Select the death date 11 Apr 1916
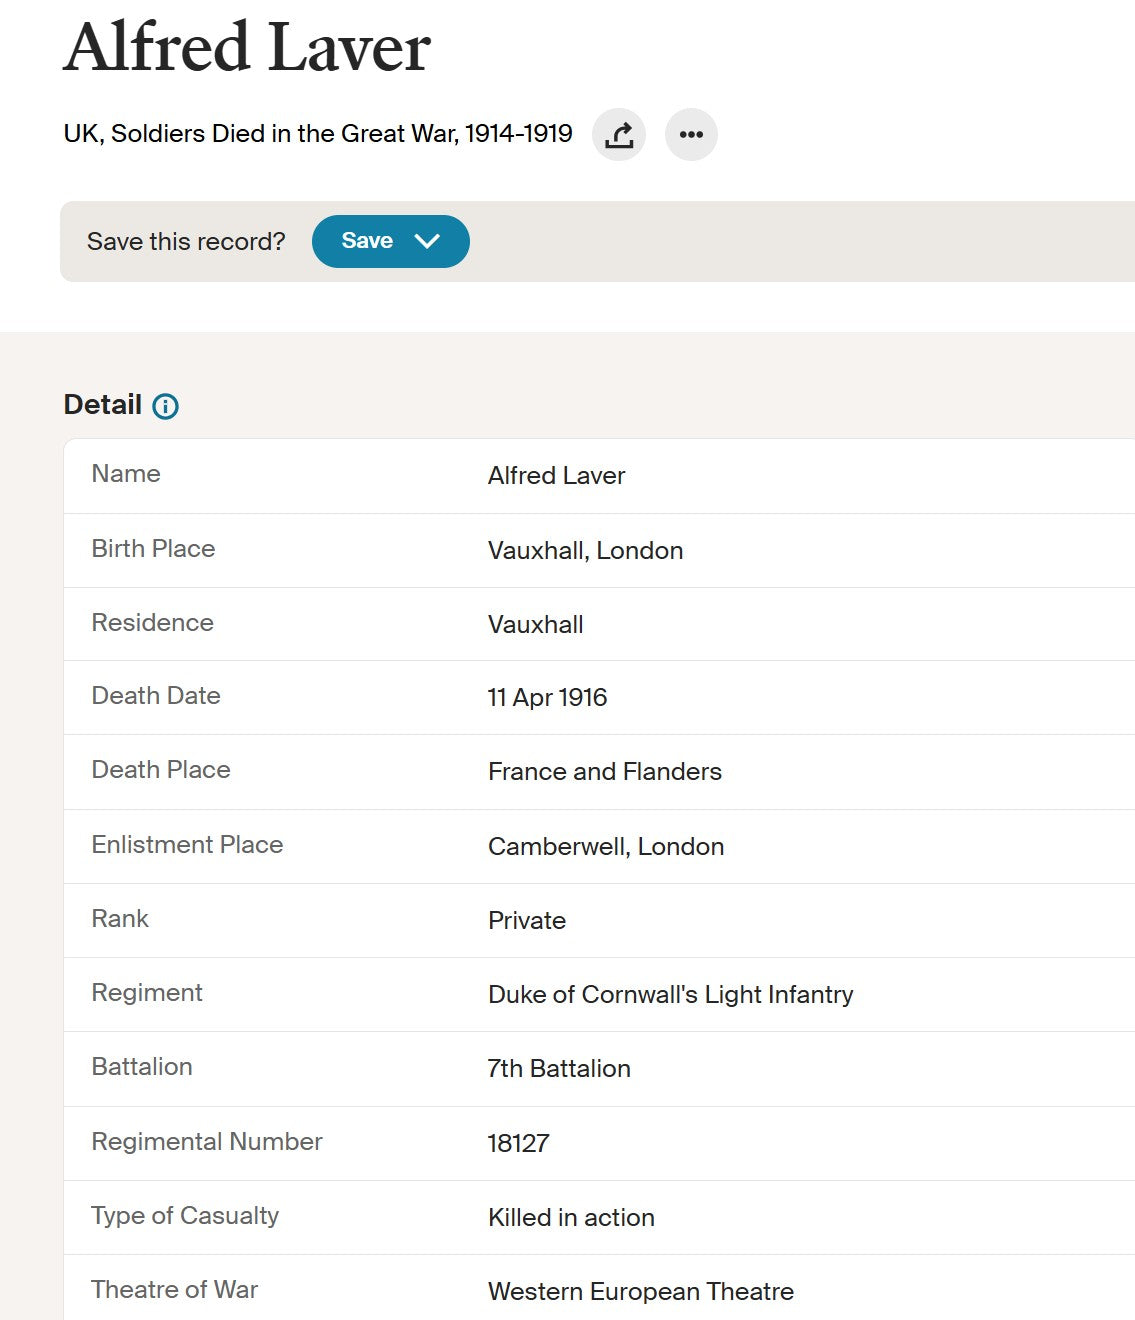This screenshot has width=1135, height=1320. (x=547, y=698)
